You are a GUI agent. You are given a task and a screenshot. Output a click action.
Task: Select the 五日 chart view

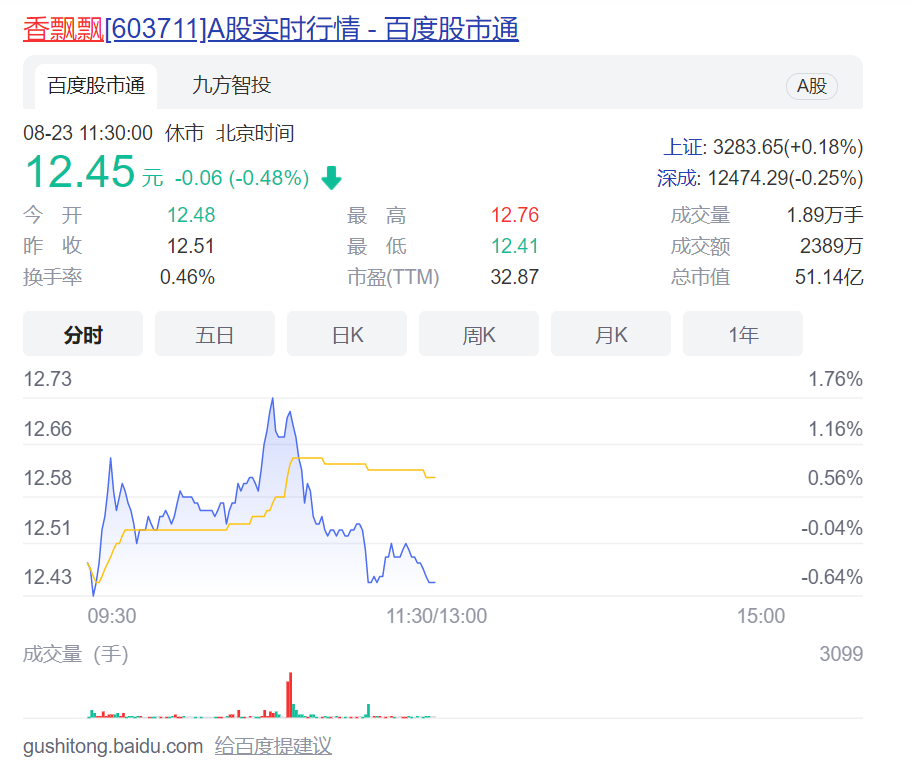coord(215,334)
